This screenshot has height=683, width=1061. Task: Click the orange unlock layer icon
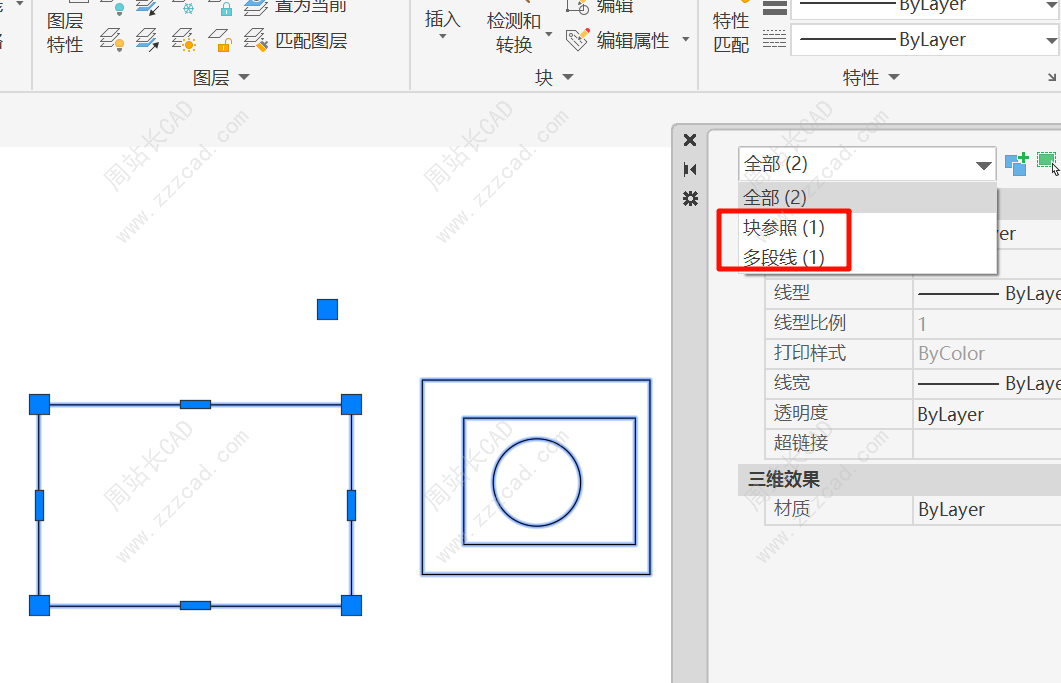[221, 41]
